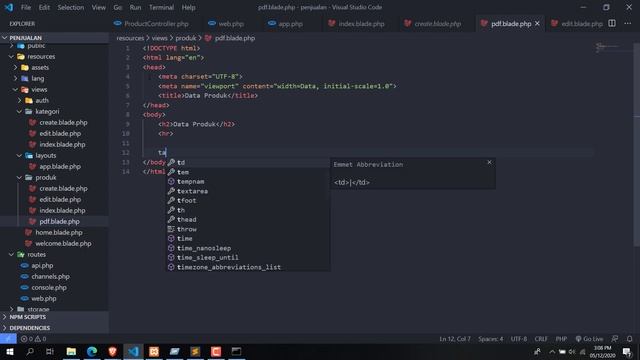This screenshot has width=640, height=360.
Task: Open the Go menu
Action: [118, 7]
